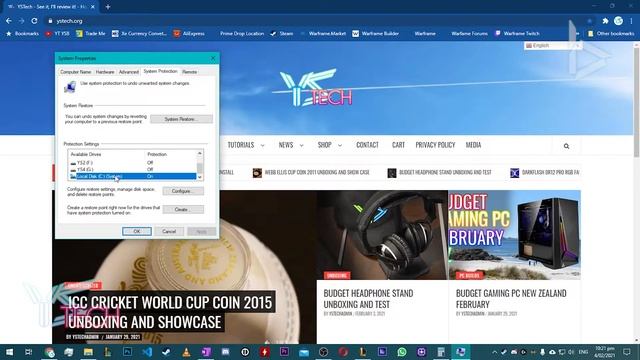Open Steam from the taskbar
Viewport: 640px width, 360px height.
(166, 352)
